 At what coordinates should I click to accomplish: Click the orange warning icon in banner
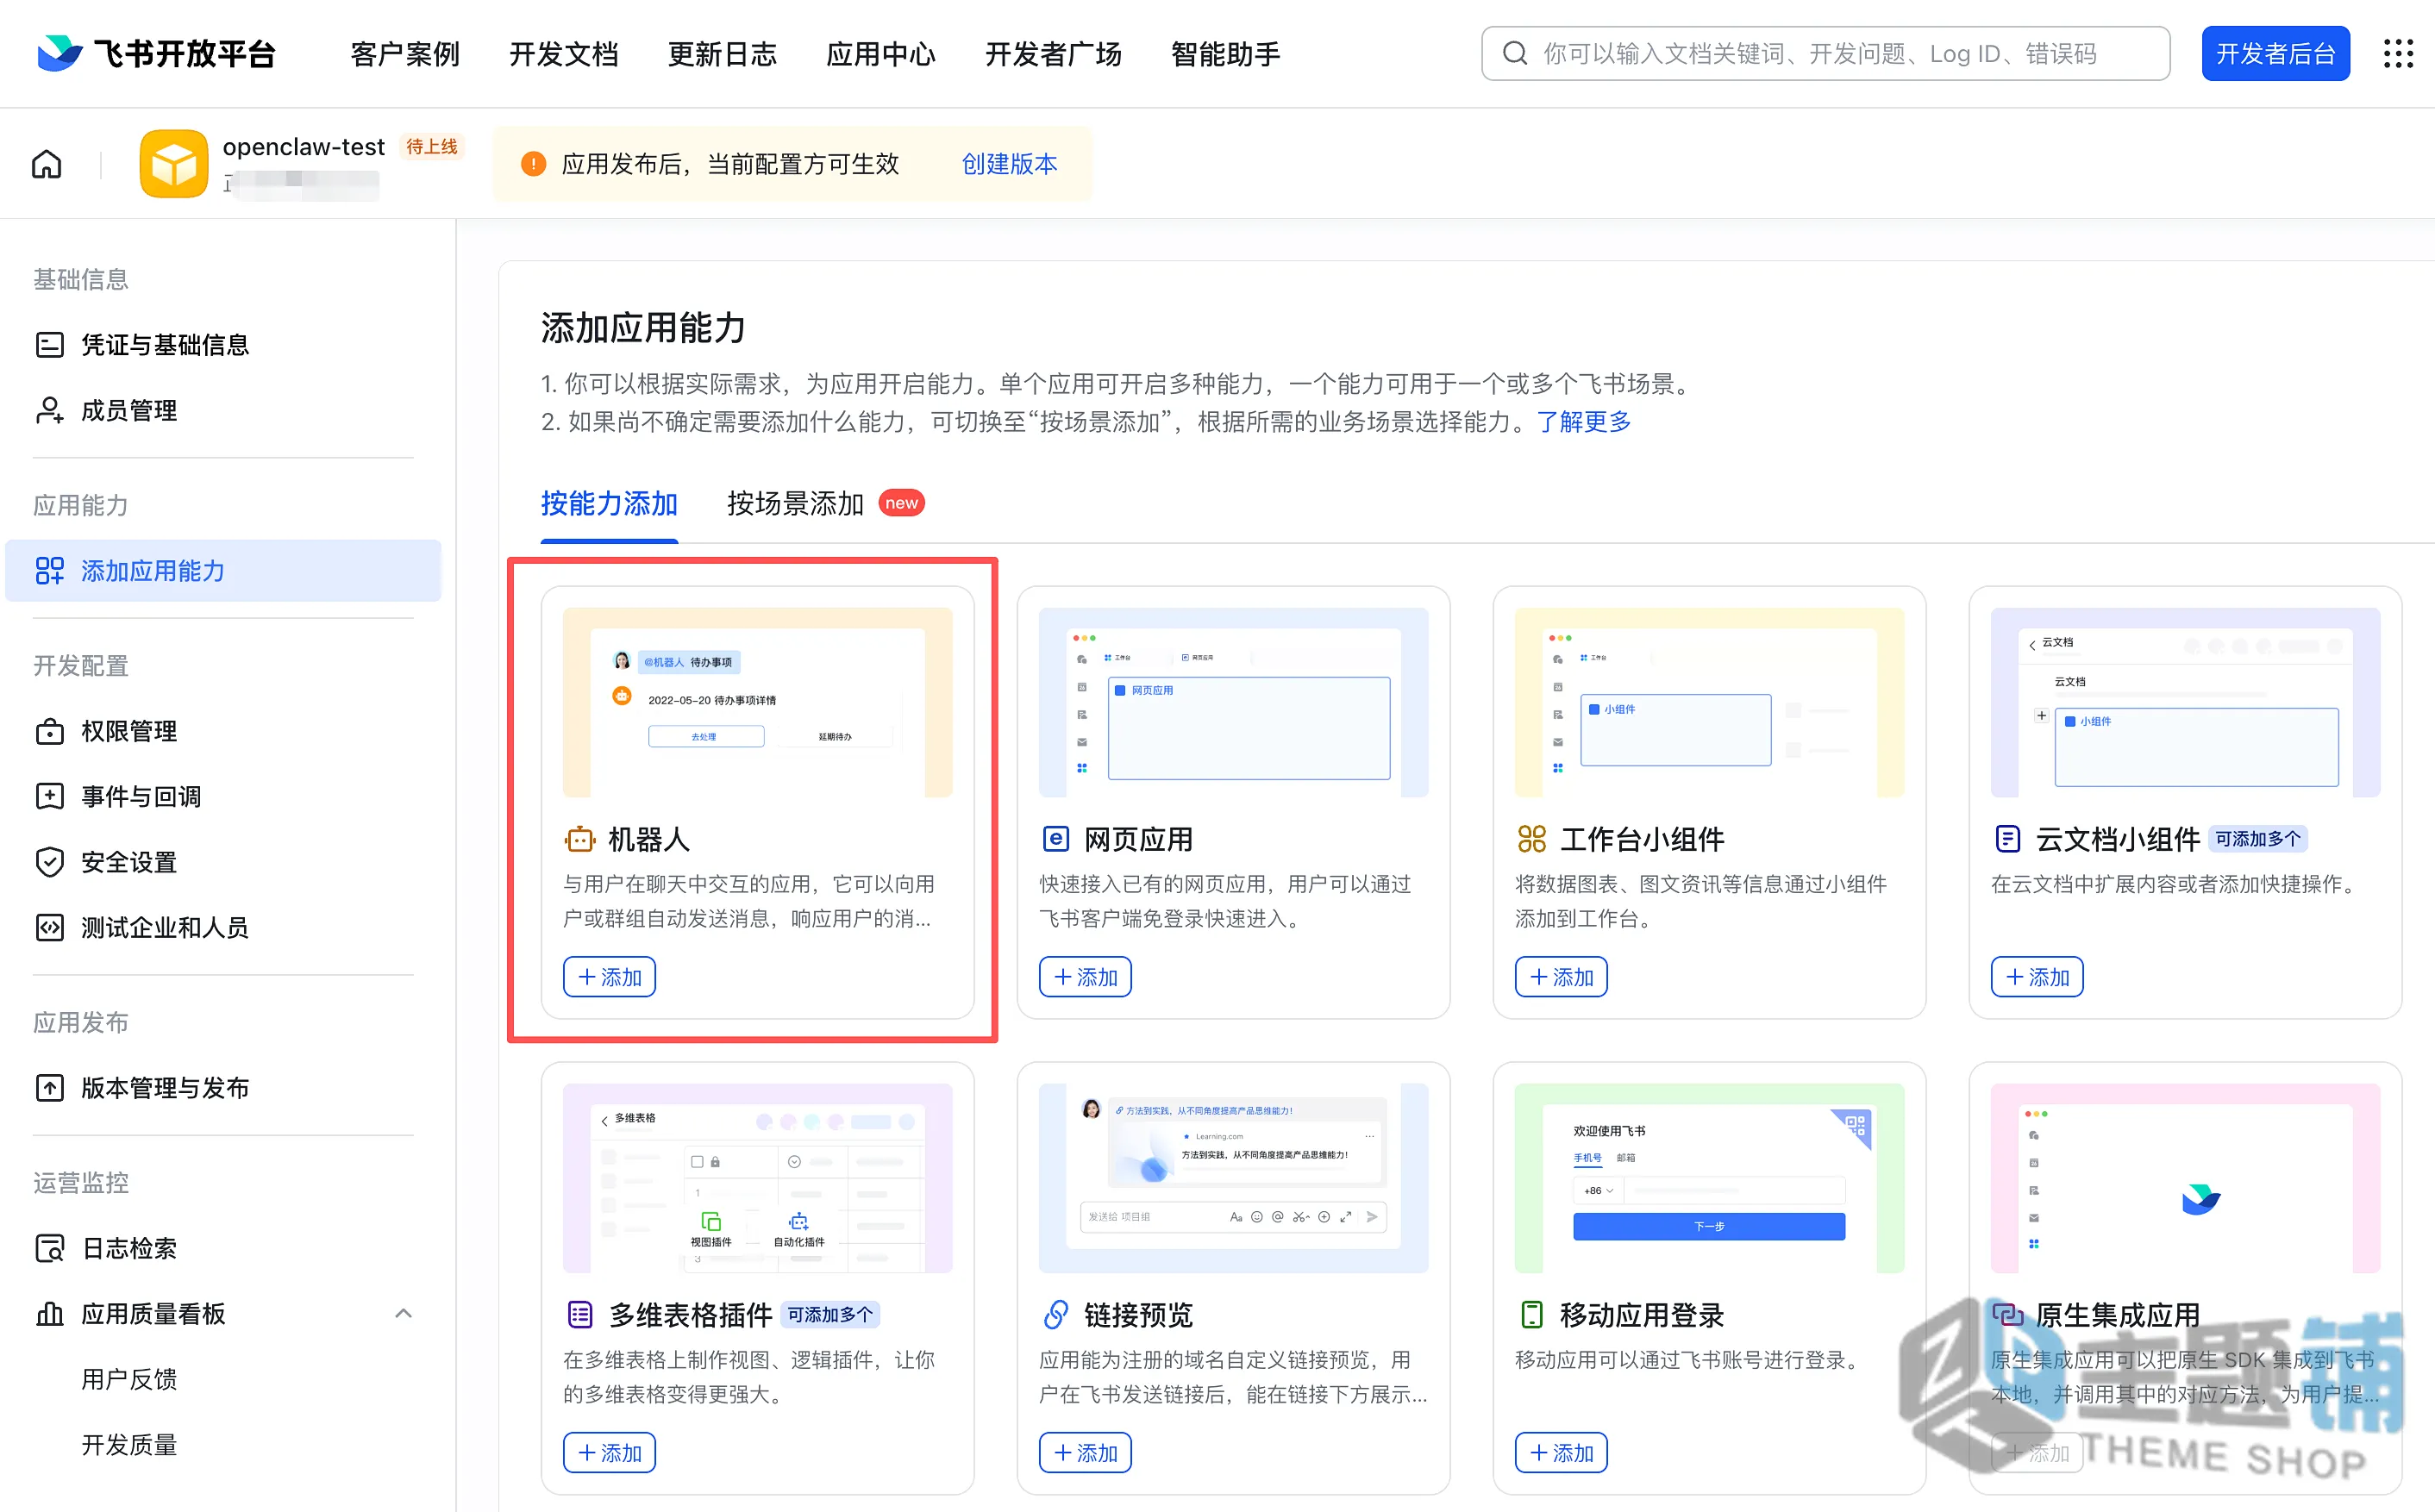point(533,163)
